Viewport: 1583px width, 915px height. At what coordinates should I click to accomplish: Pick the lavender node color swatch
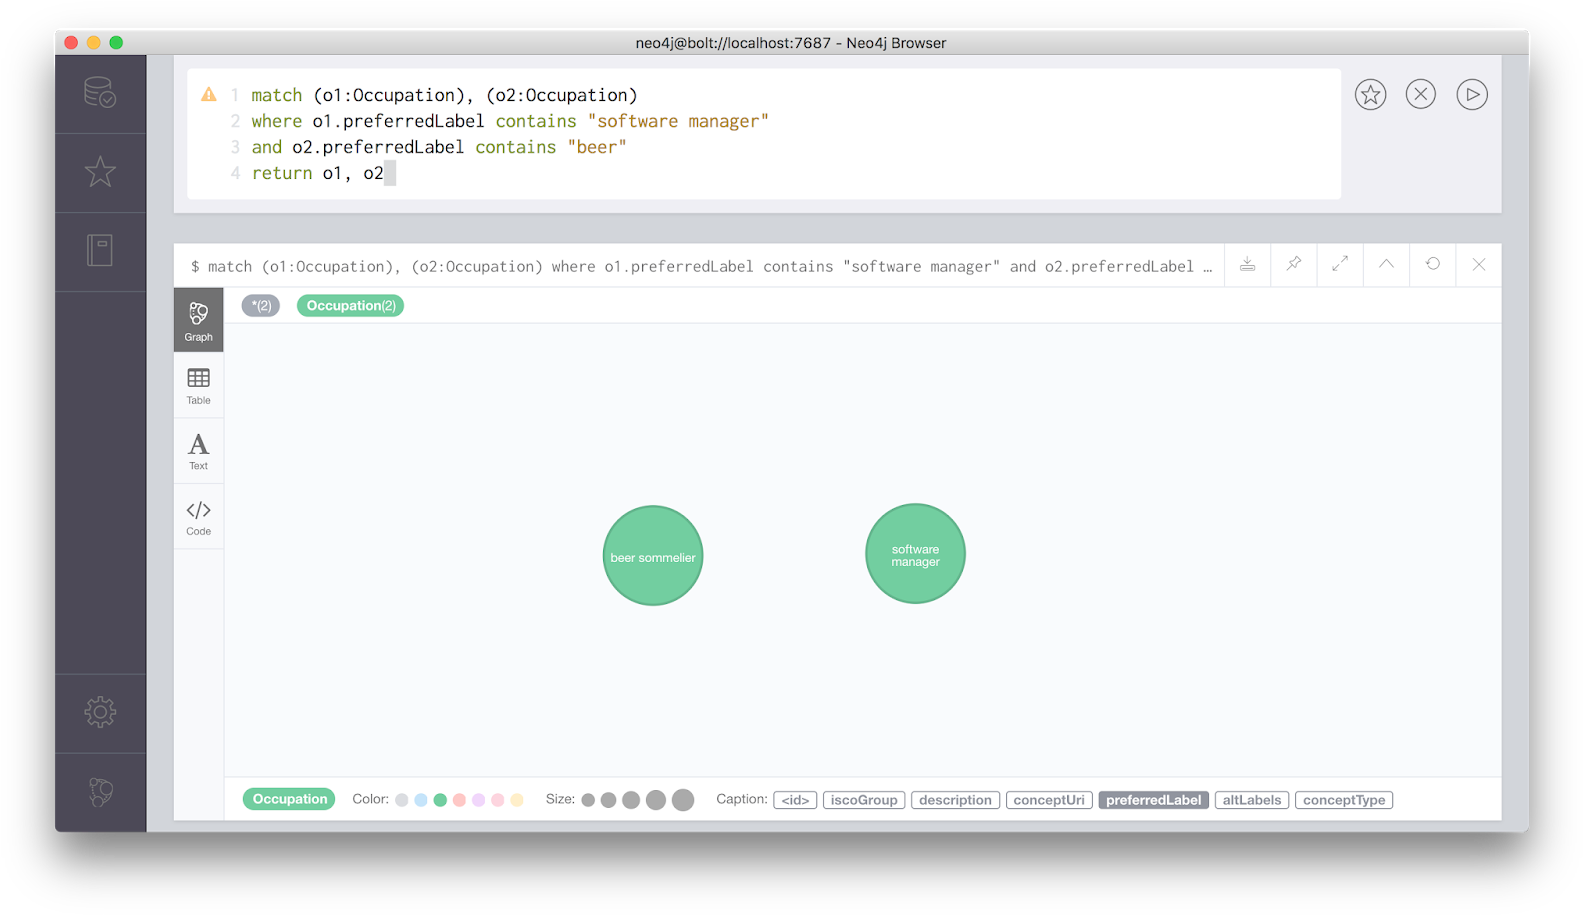478,800
